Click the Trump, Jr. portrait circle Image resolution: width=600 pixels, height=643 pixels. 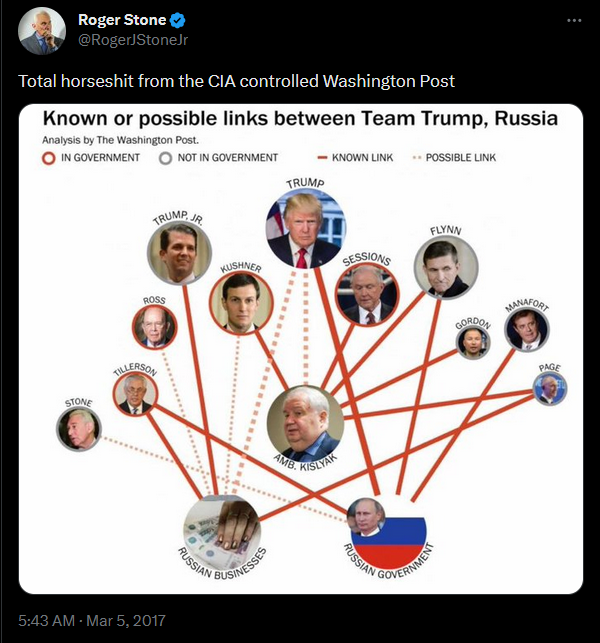(180, 253)
